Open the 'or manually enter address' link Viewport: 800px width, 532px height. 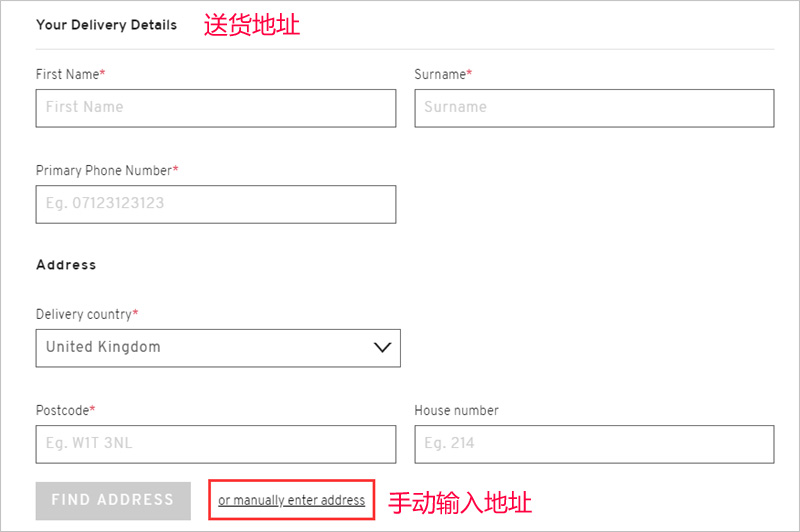coord(291,500)
